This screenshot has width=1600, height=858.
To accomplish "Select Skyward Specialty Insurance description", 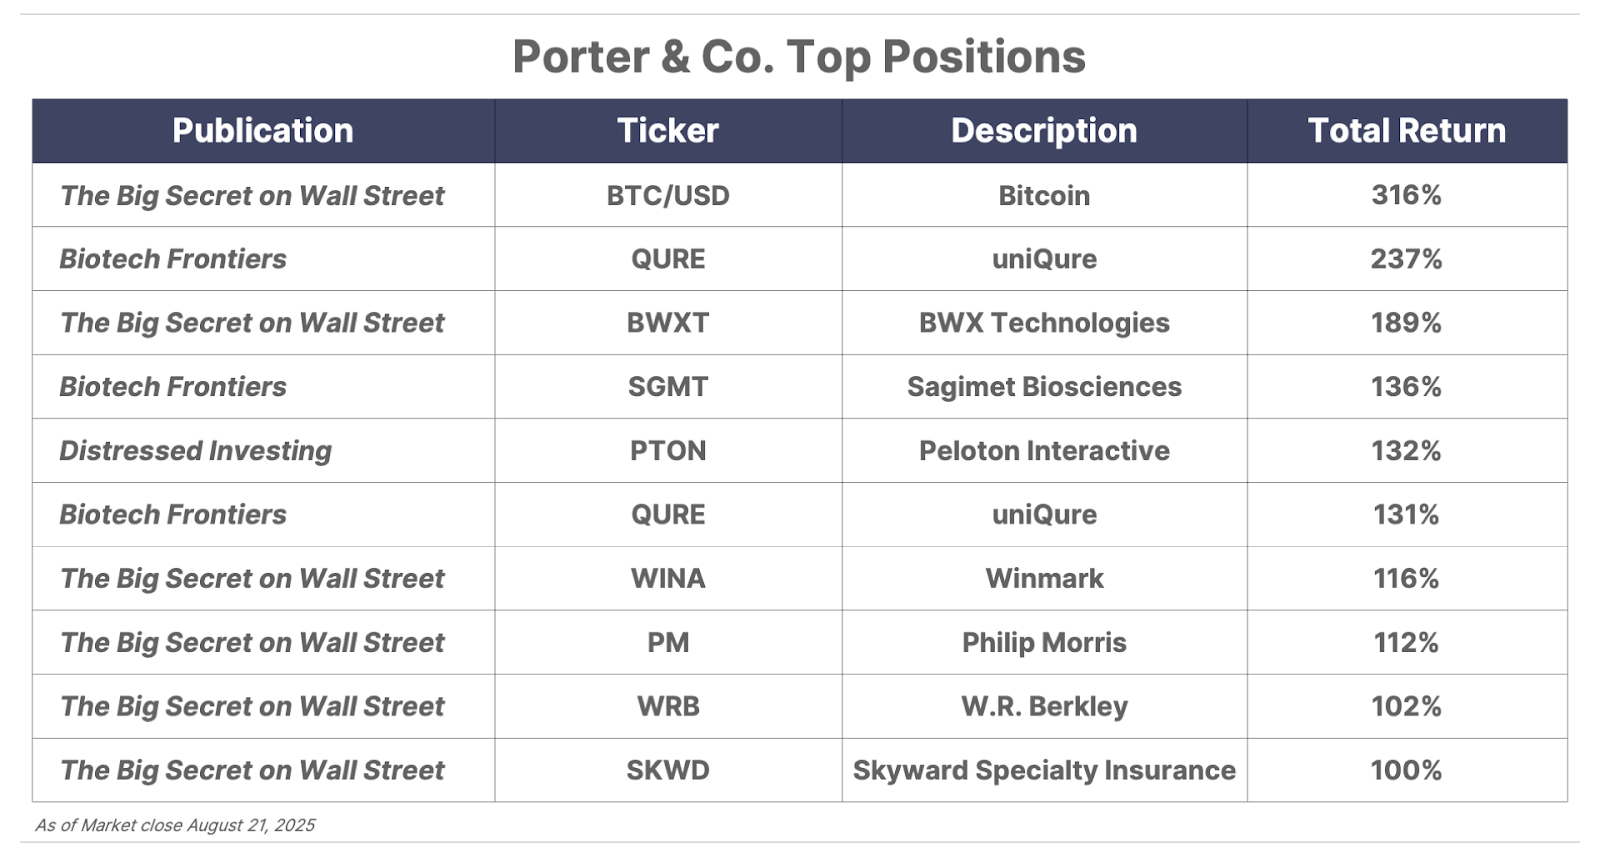I will point(1044,771).
